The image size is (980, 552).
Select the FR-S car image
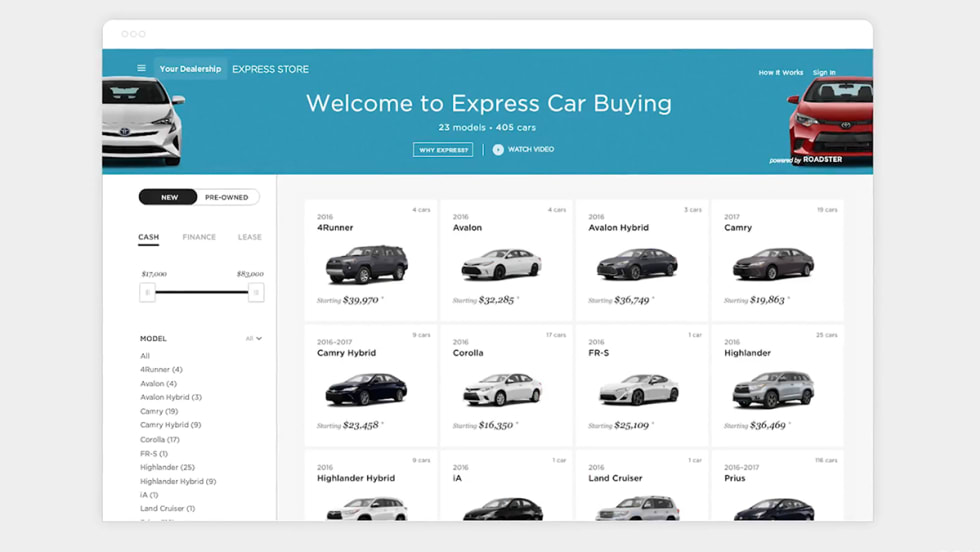pyautogui.click(x=638, y=389)
